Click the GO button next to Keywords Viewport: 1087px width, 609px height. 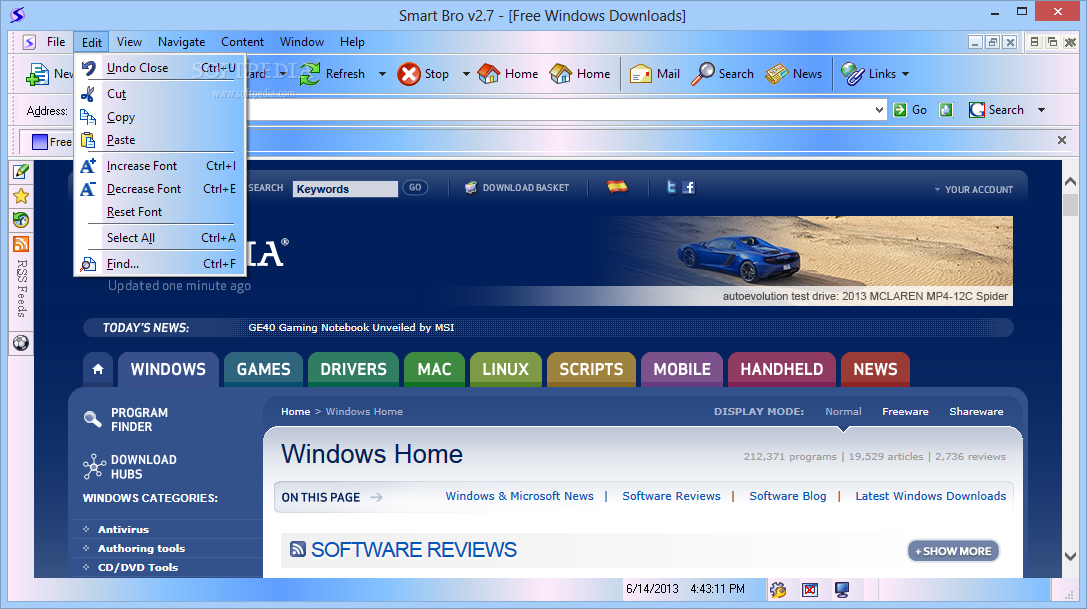415,187
